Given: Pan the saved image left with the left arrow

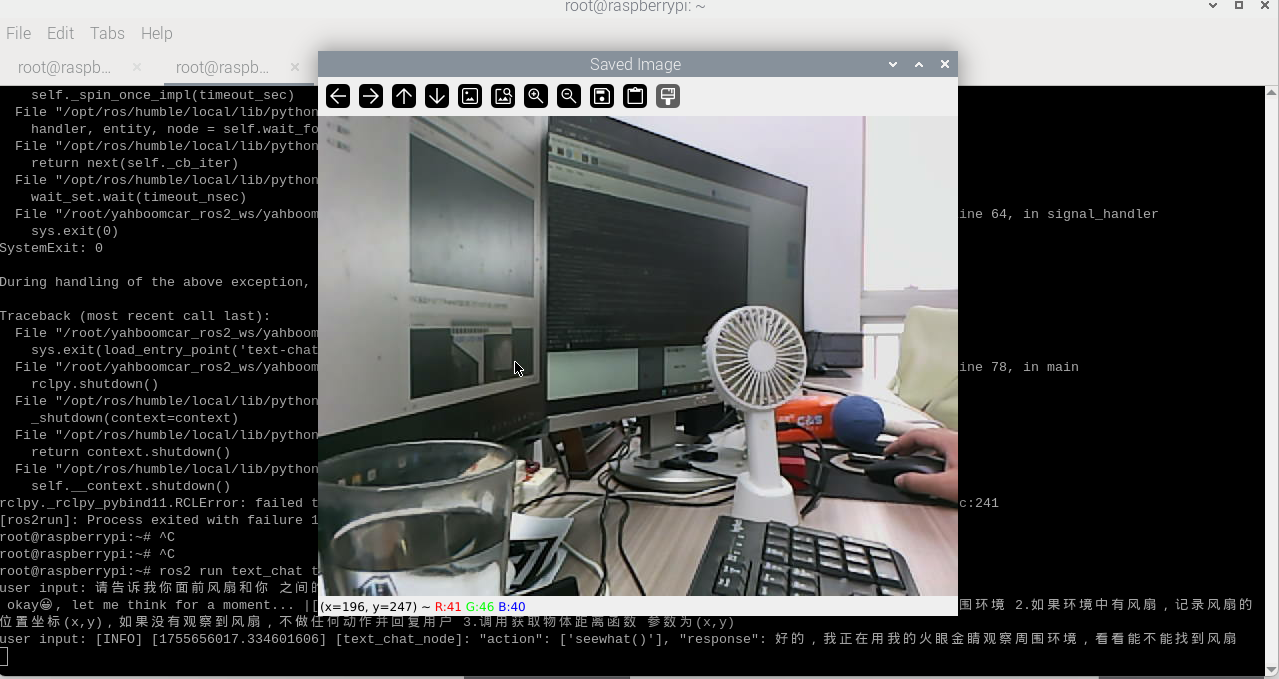Looking at the screenshot, I should tap(338, 96).
